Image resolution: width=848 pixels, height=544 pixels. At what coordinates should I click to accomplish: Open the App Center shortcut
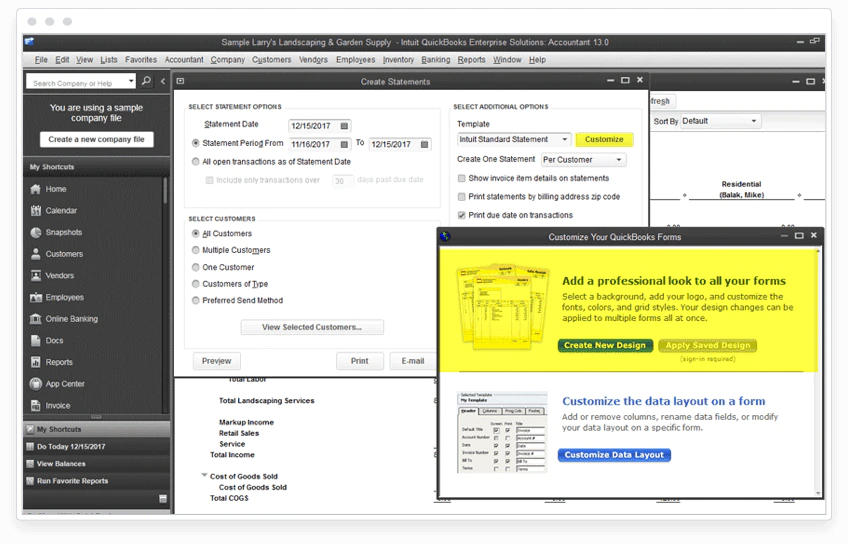pyautogui.click(x=65, y=383)
